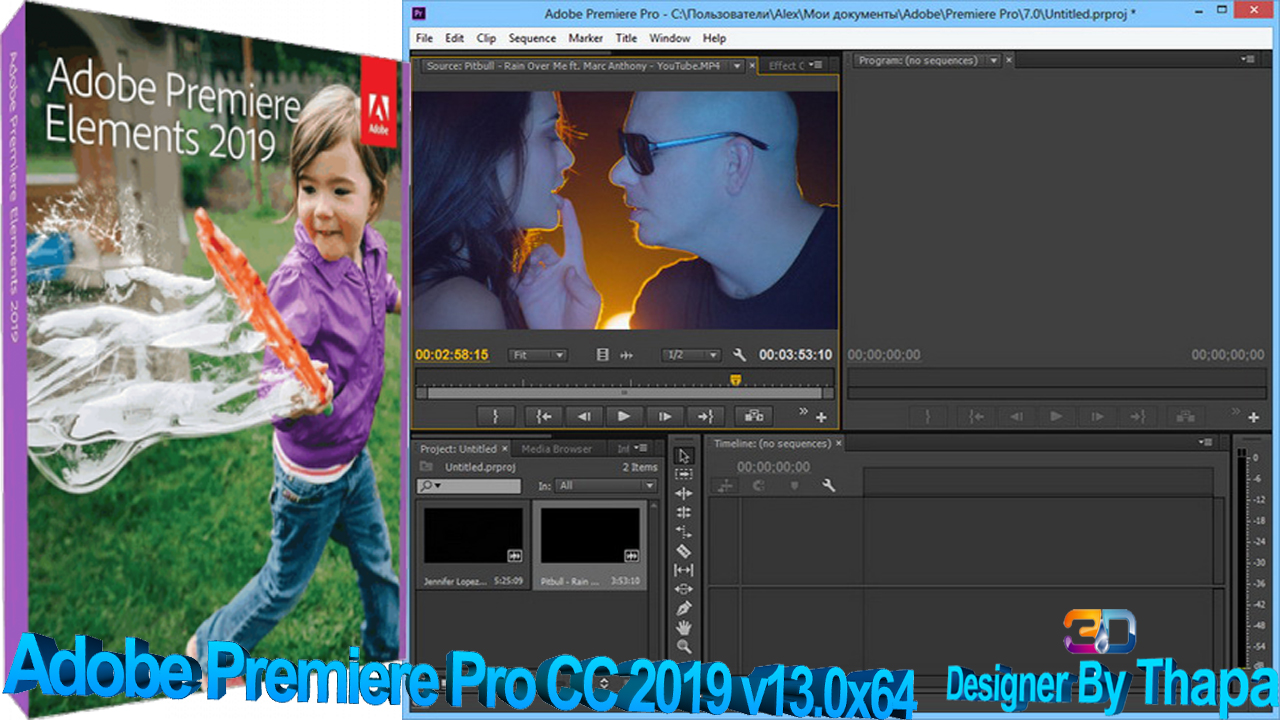The image size is (1280, 720).
Task: Select the Project: Untitled tab
Action: tap(458, 449)
